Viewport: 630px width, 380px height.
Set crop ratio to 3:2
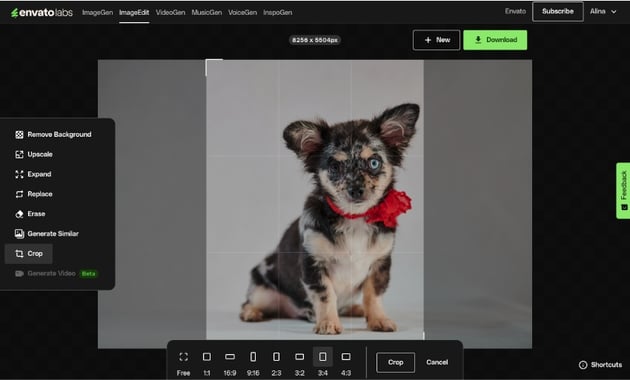pos(299,364)
